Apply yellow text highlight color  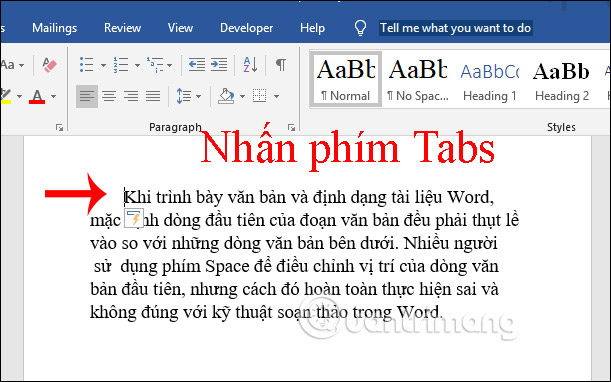5,96
